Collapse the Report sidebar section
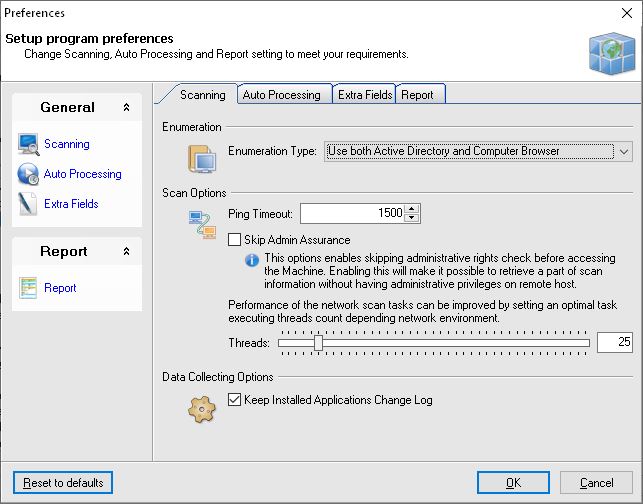 click(126, 252)
